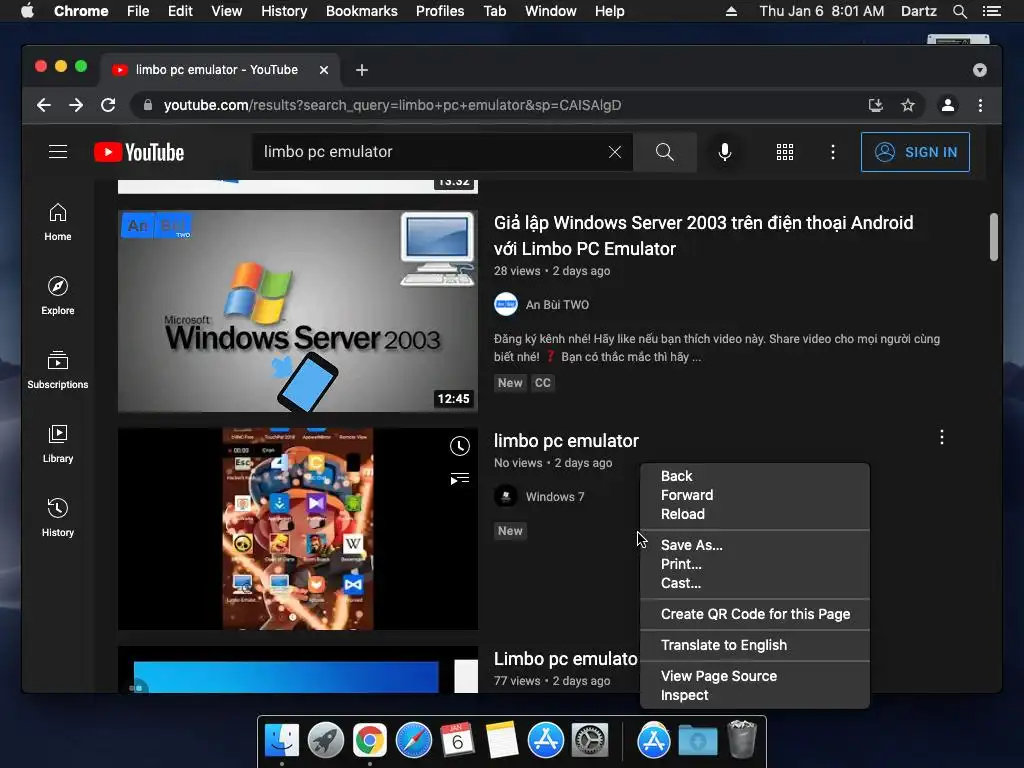Open Limbo pc emulator 77 views video

click(566, 658)
